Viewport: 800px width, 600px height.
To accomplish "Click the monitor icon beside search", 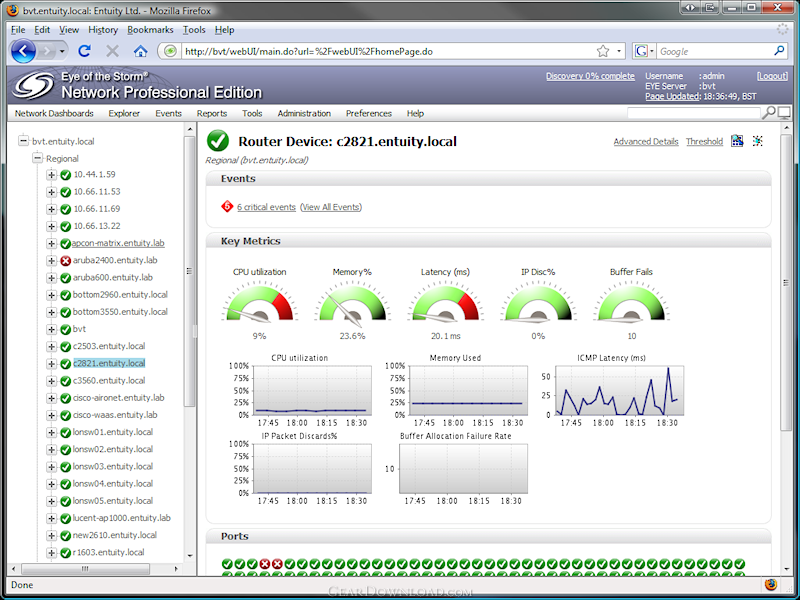I will pyautogui.click(x=784, y=113).
